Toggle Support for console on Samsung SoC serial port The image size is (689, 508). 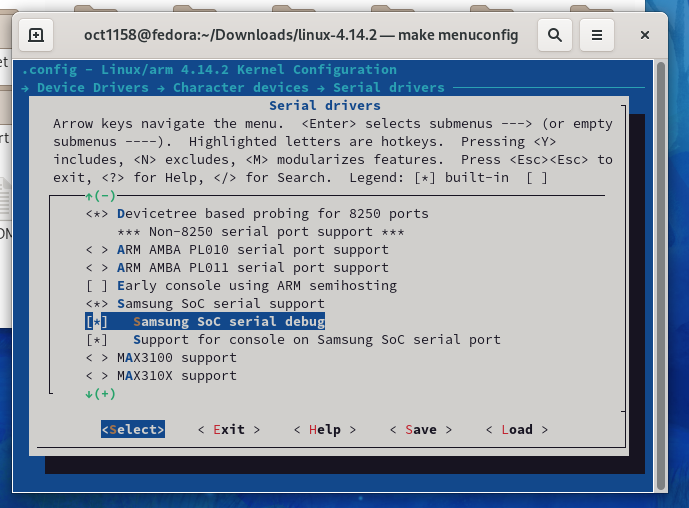(293, 340)
